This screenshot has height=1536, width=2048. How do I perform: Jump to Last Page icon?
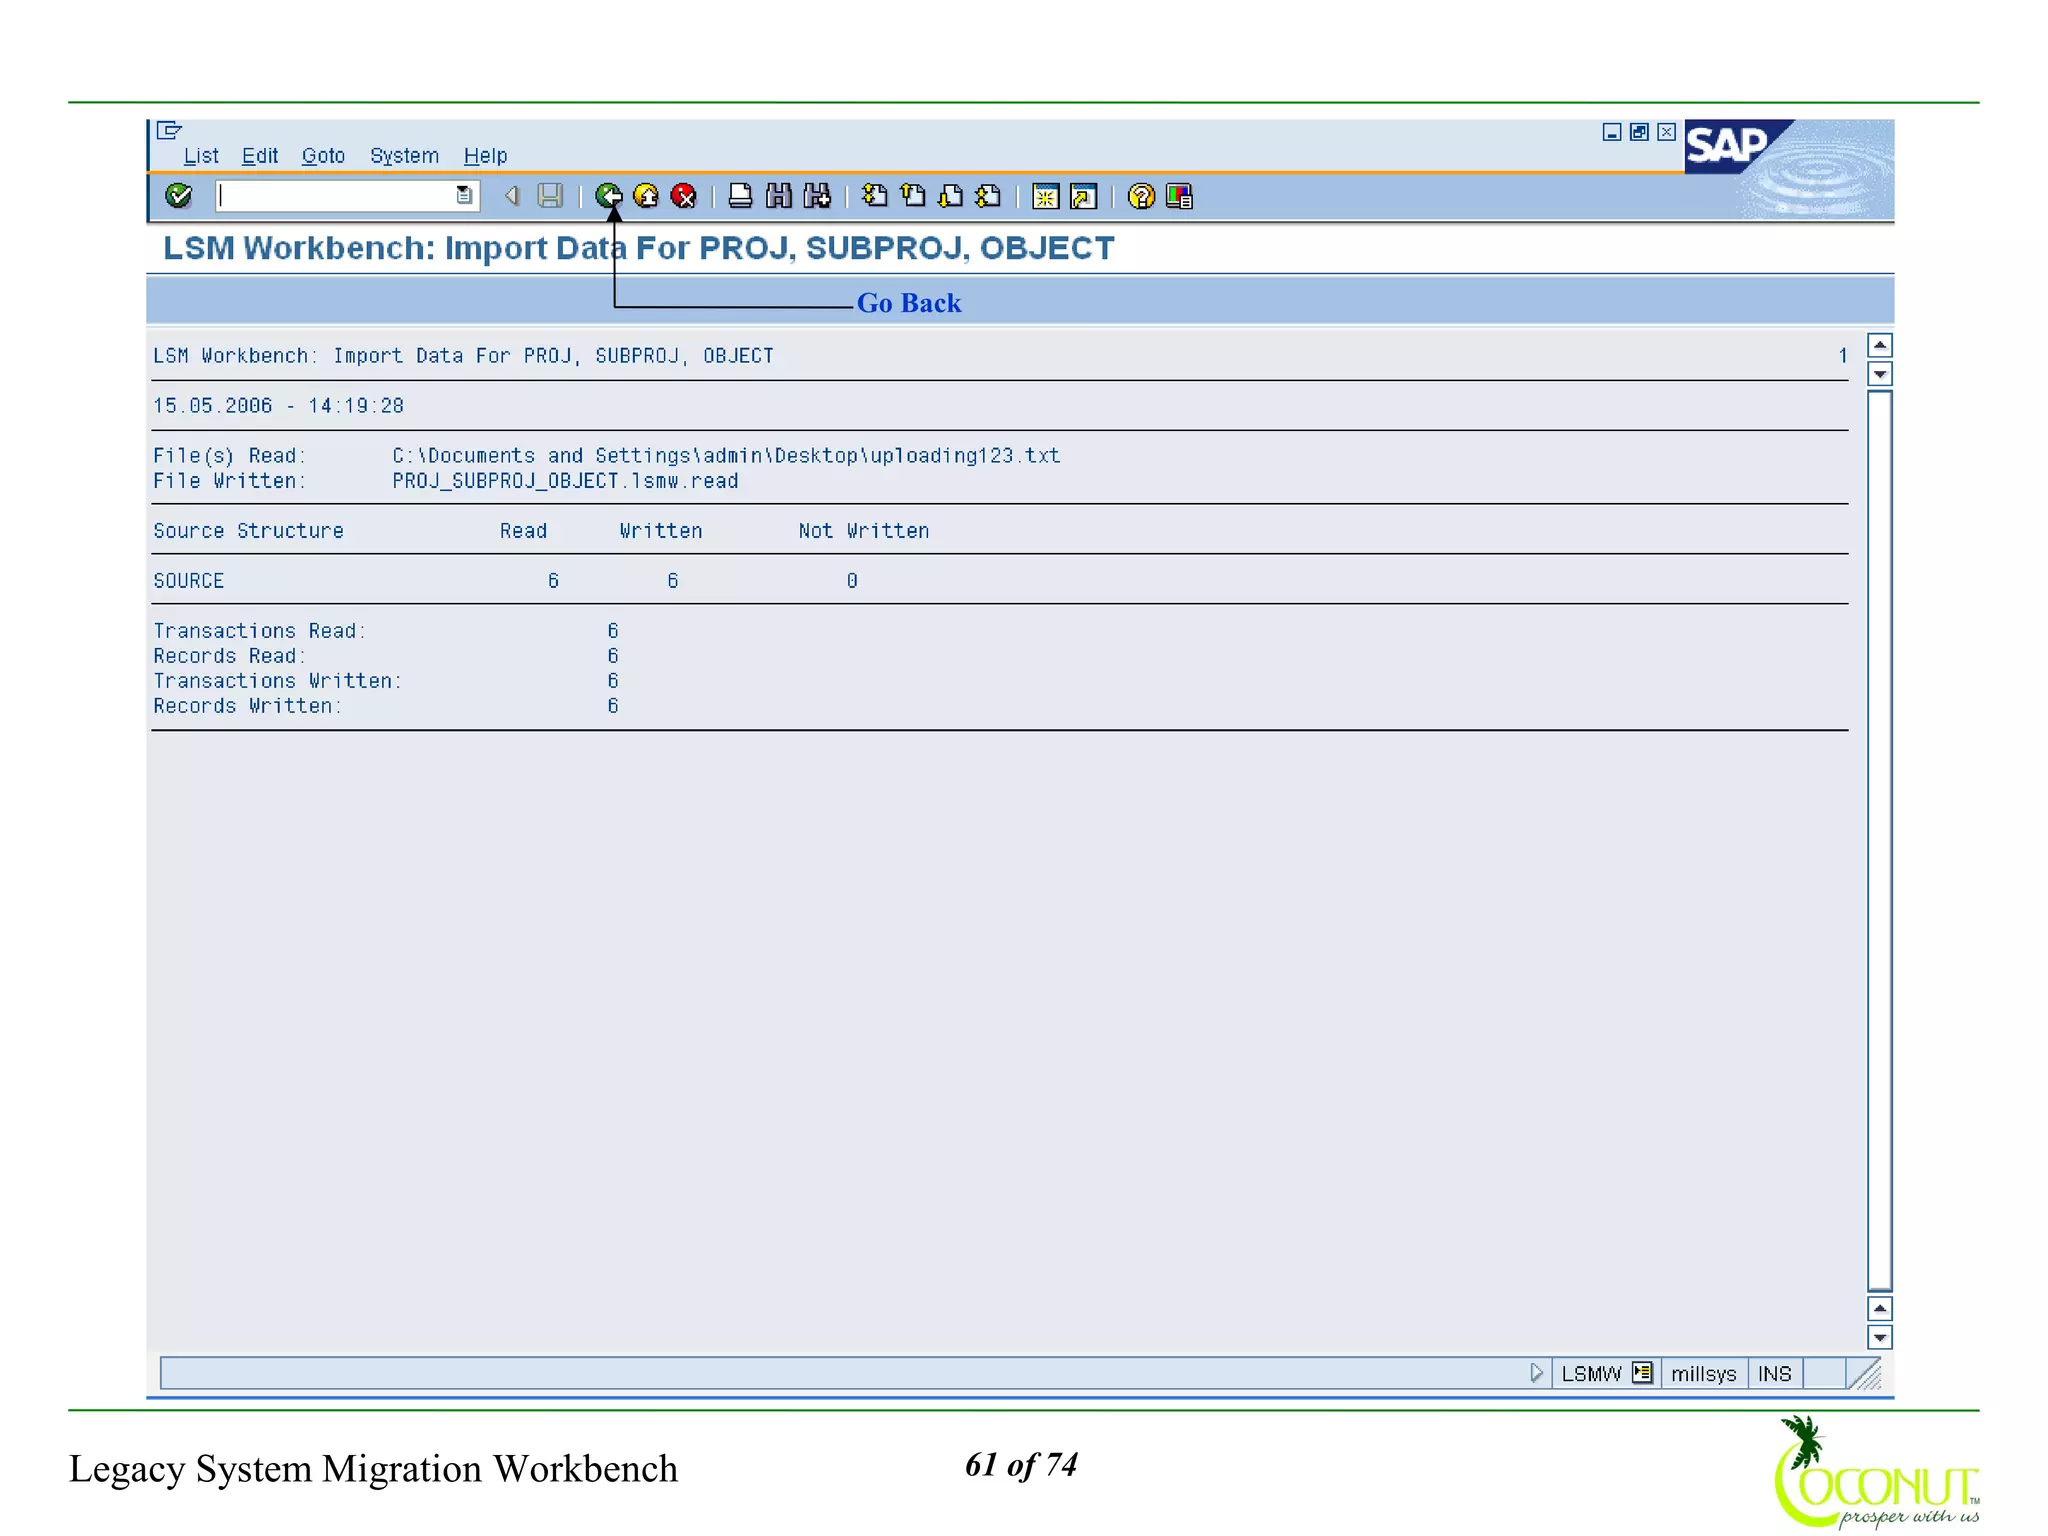[x=988, y=196]
